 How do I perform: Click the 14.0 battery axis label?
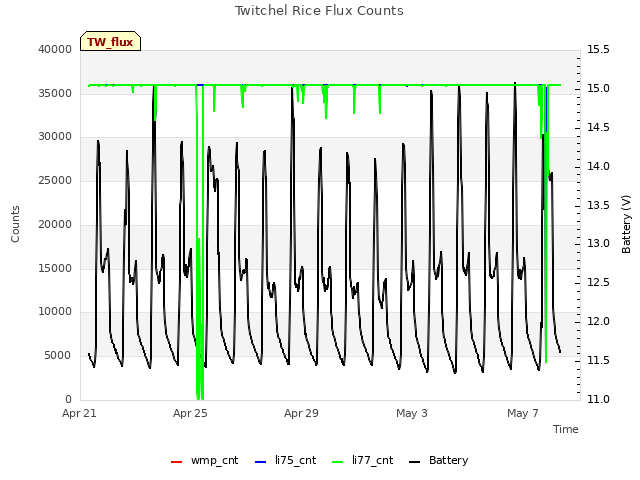coord(598,166)
